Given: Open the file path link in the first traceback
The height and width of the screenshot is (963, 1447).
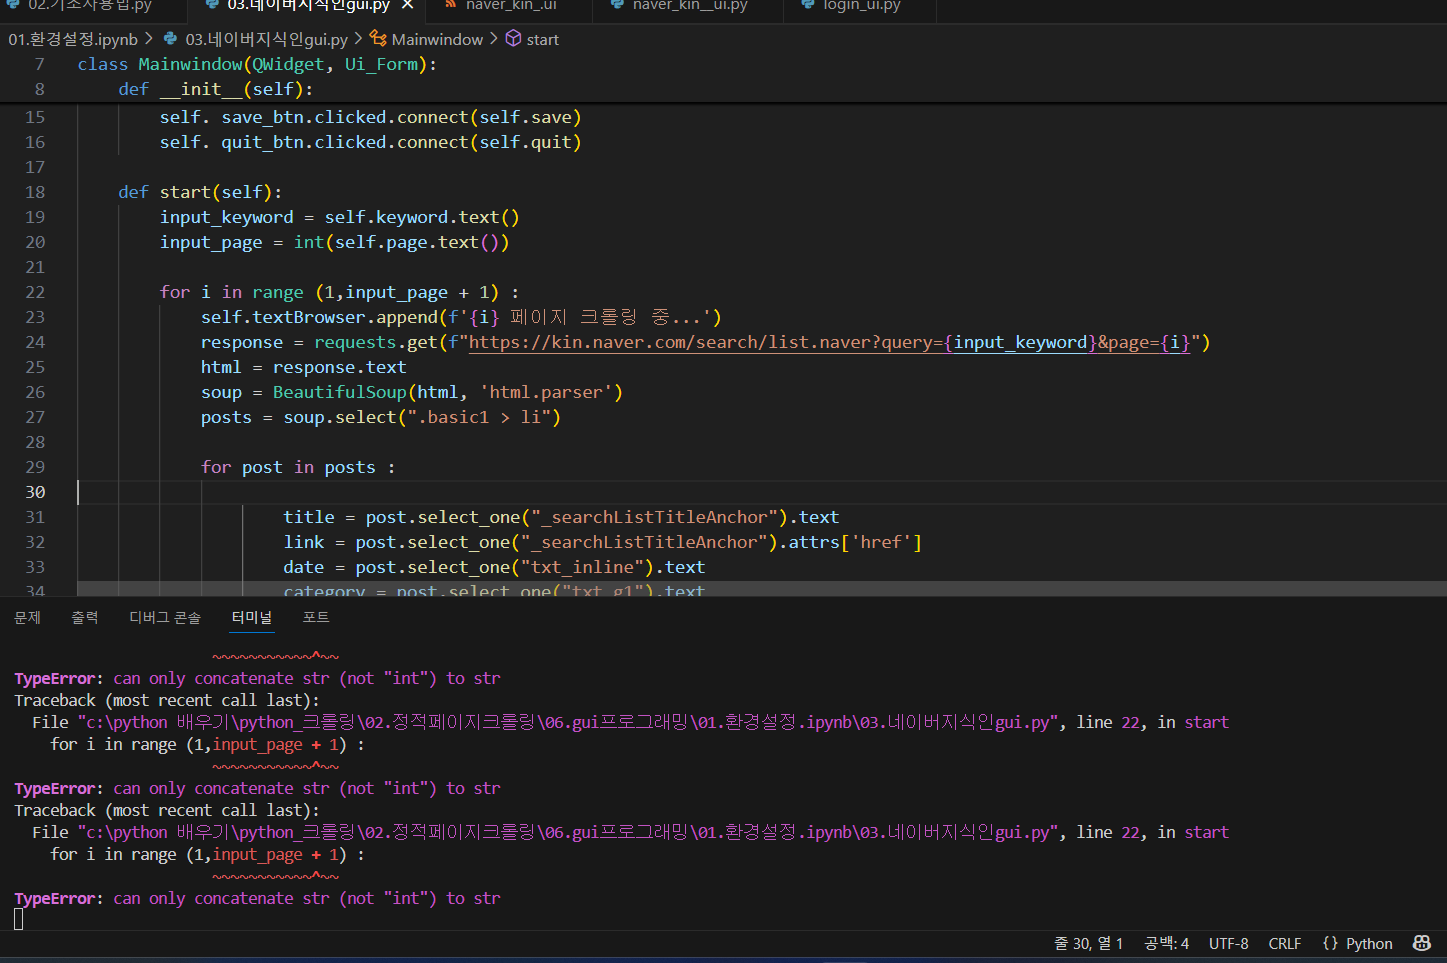Looking at the screenshot, I should (568, 722).
